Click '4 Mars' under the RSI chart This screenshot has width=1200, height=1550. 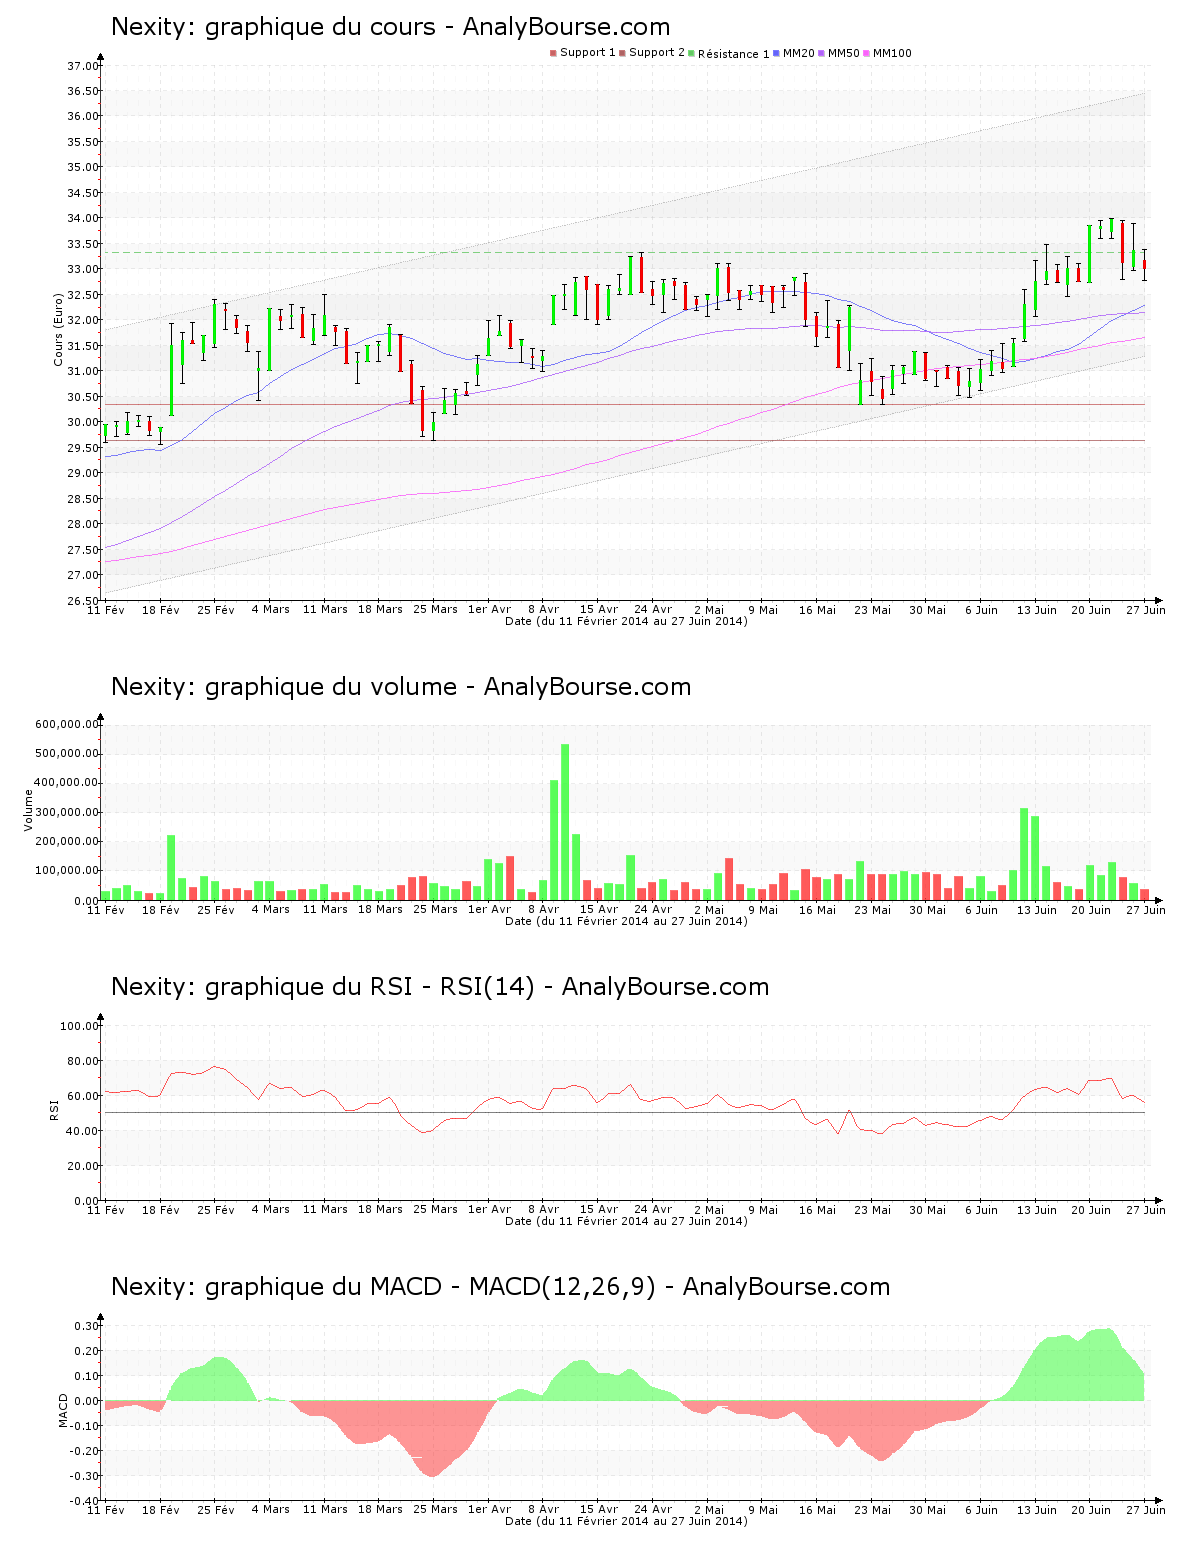pyautogui.click(x=270, y=1210)
